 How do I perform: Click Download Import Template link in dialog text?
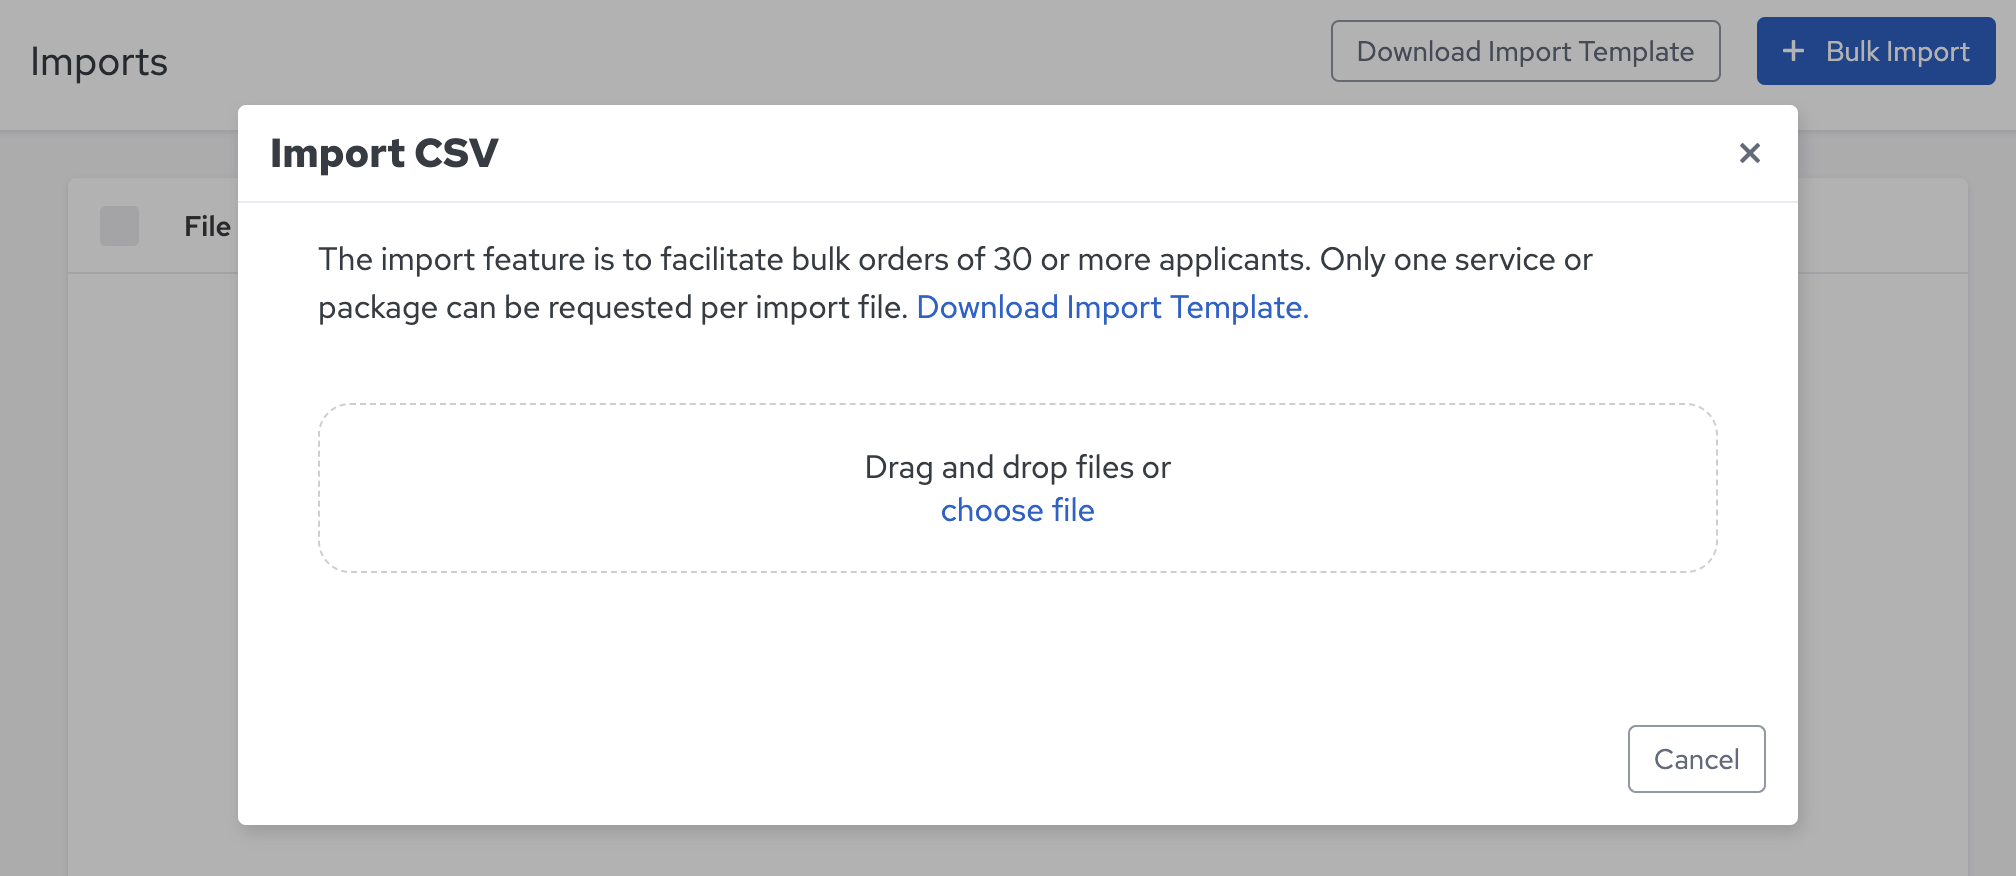point(1112,307)
